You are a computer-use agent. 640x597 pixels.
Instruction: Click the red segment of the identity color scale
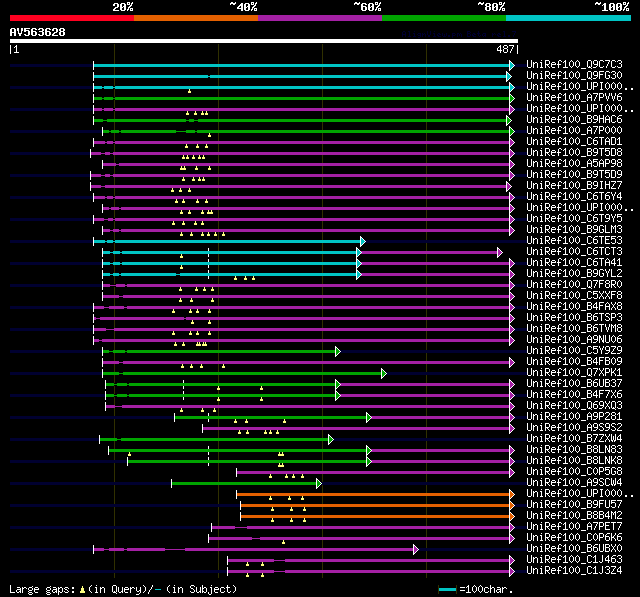(x=72, y=18)
